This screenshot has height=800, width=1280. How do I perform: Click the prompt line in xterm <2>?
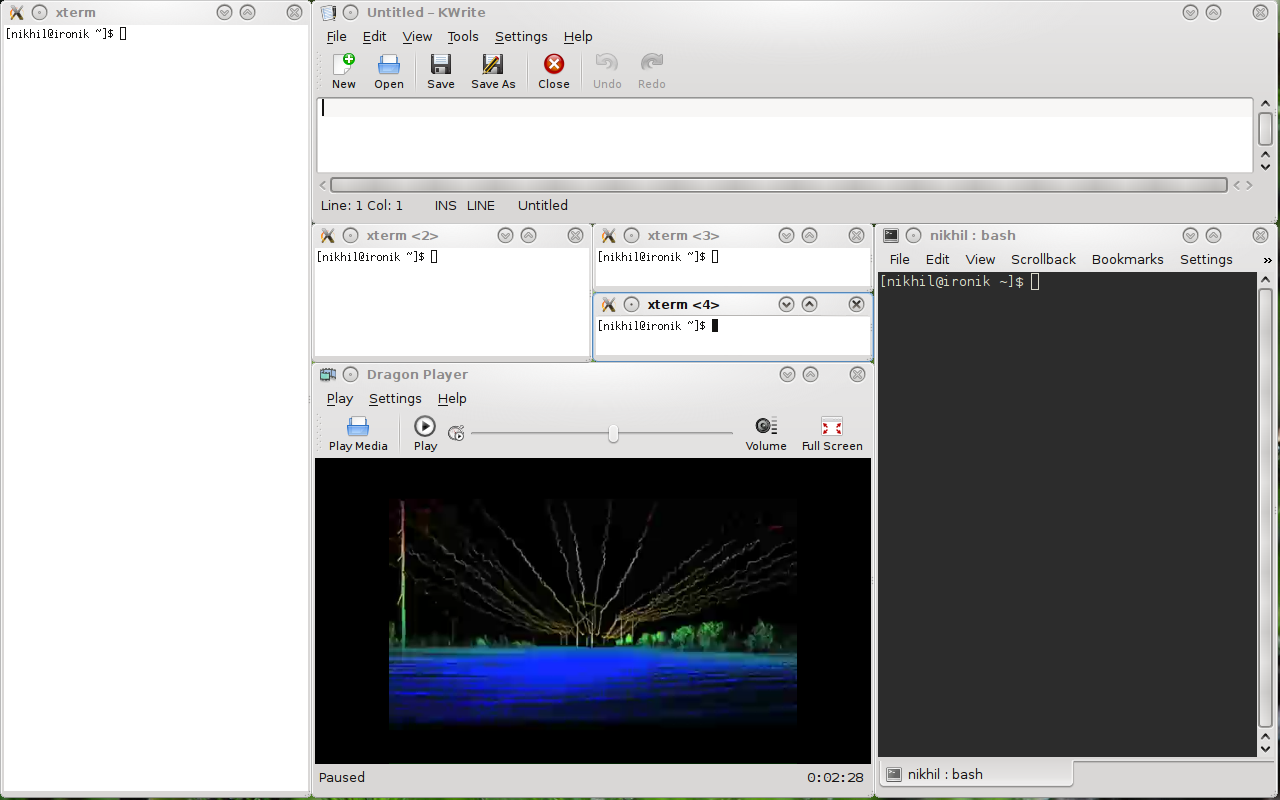[377, 257]
